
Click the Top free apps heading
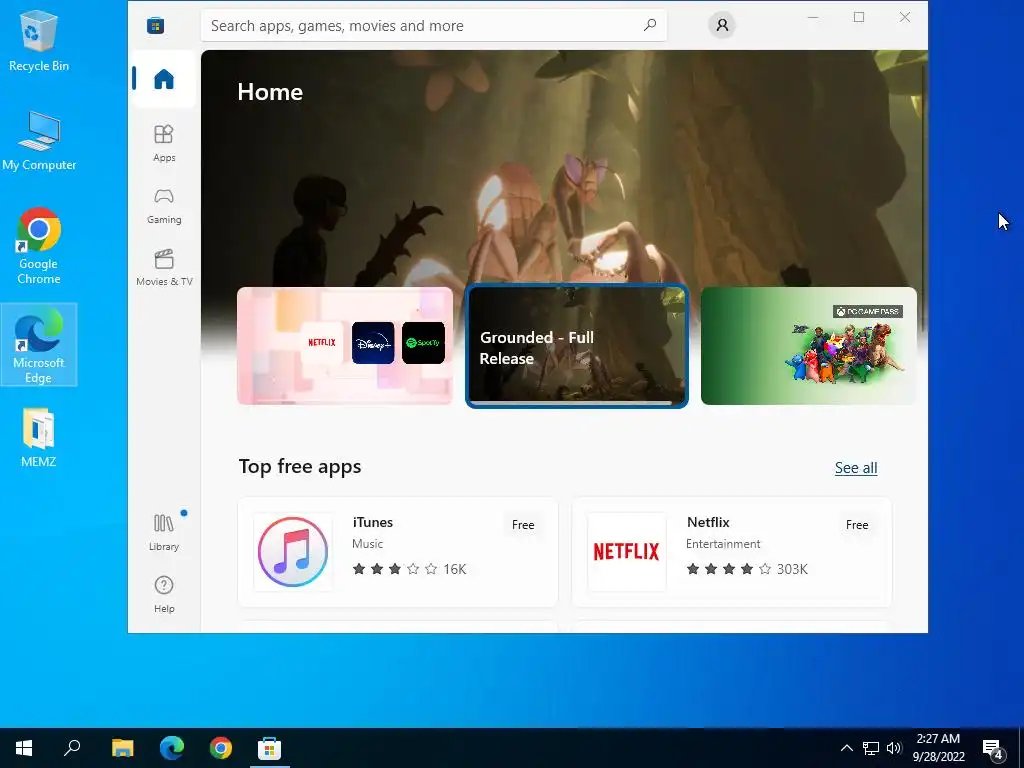tap(300, 466)
